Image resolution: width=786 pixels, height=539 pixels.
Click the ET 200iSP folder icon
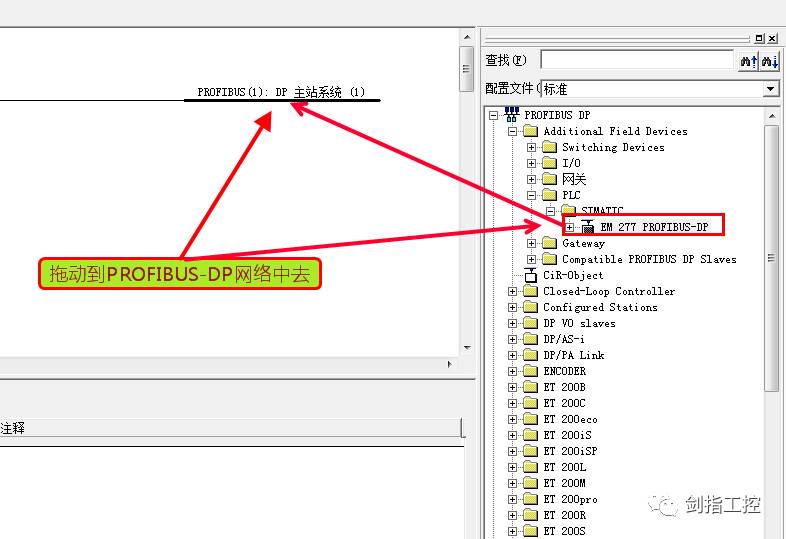[530, 451]
